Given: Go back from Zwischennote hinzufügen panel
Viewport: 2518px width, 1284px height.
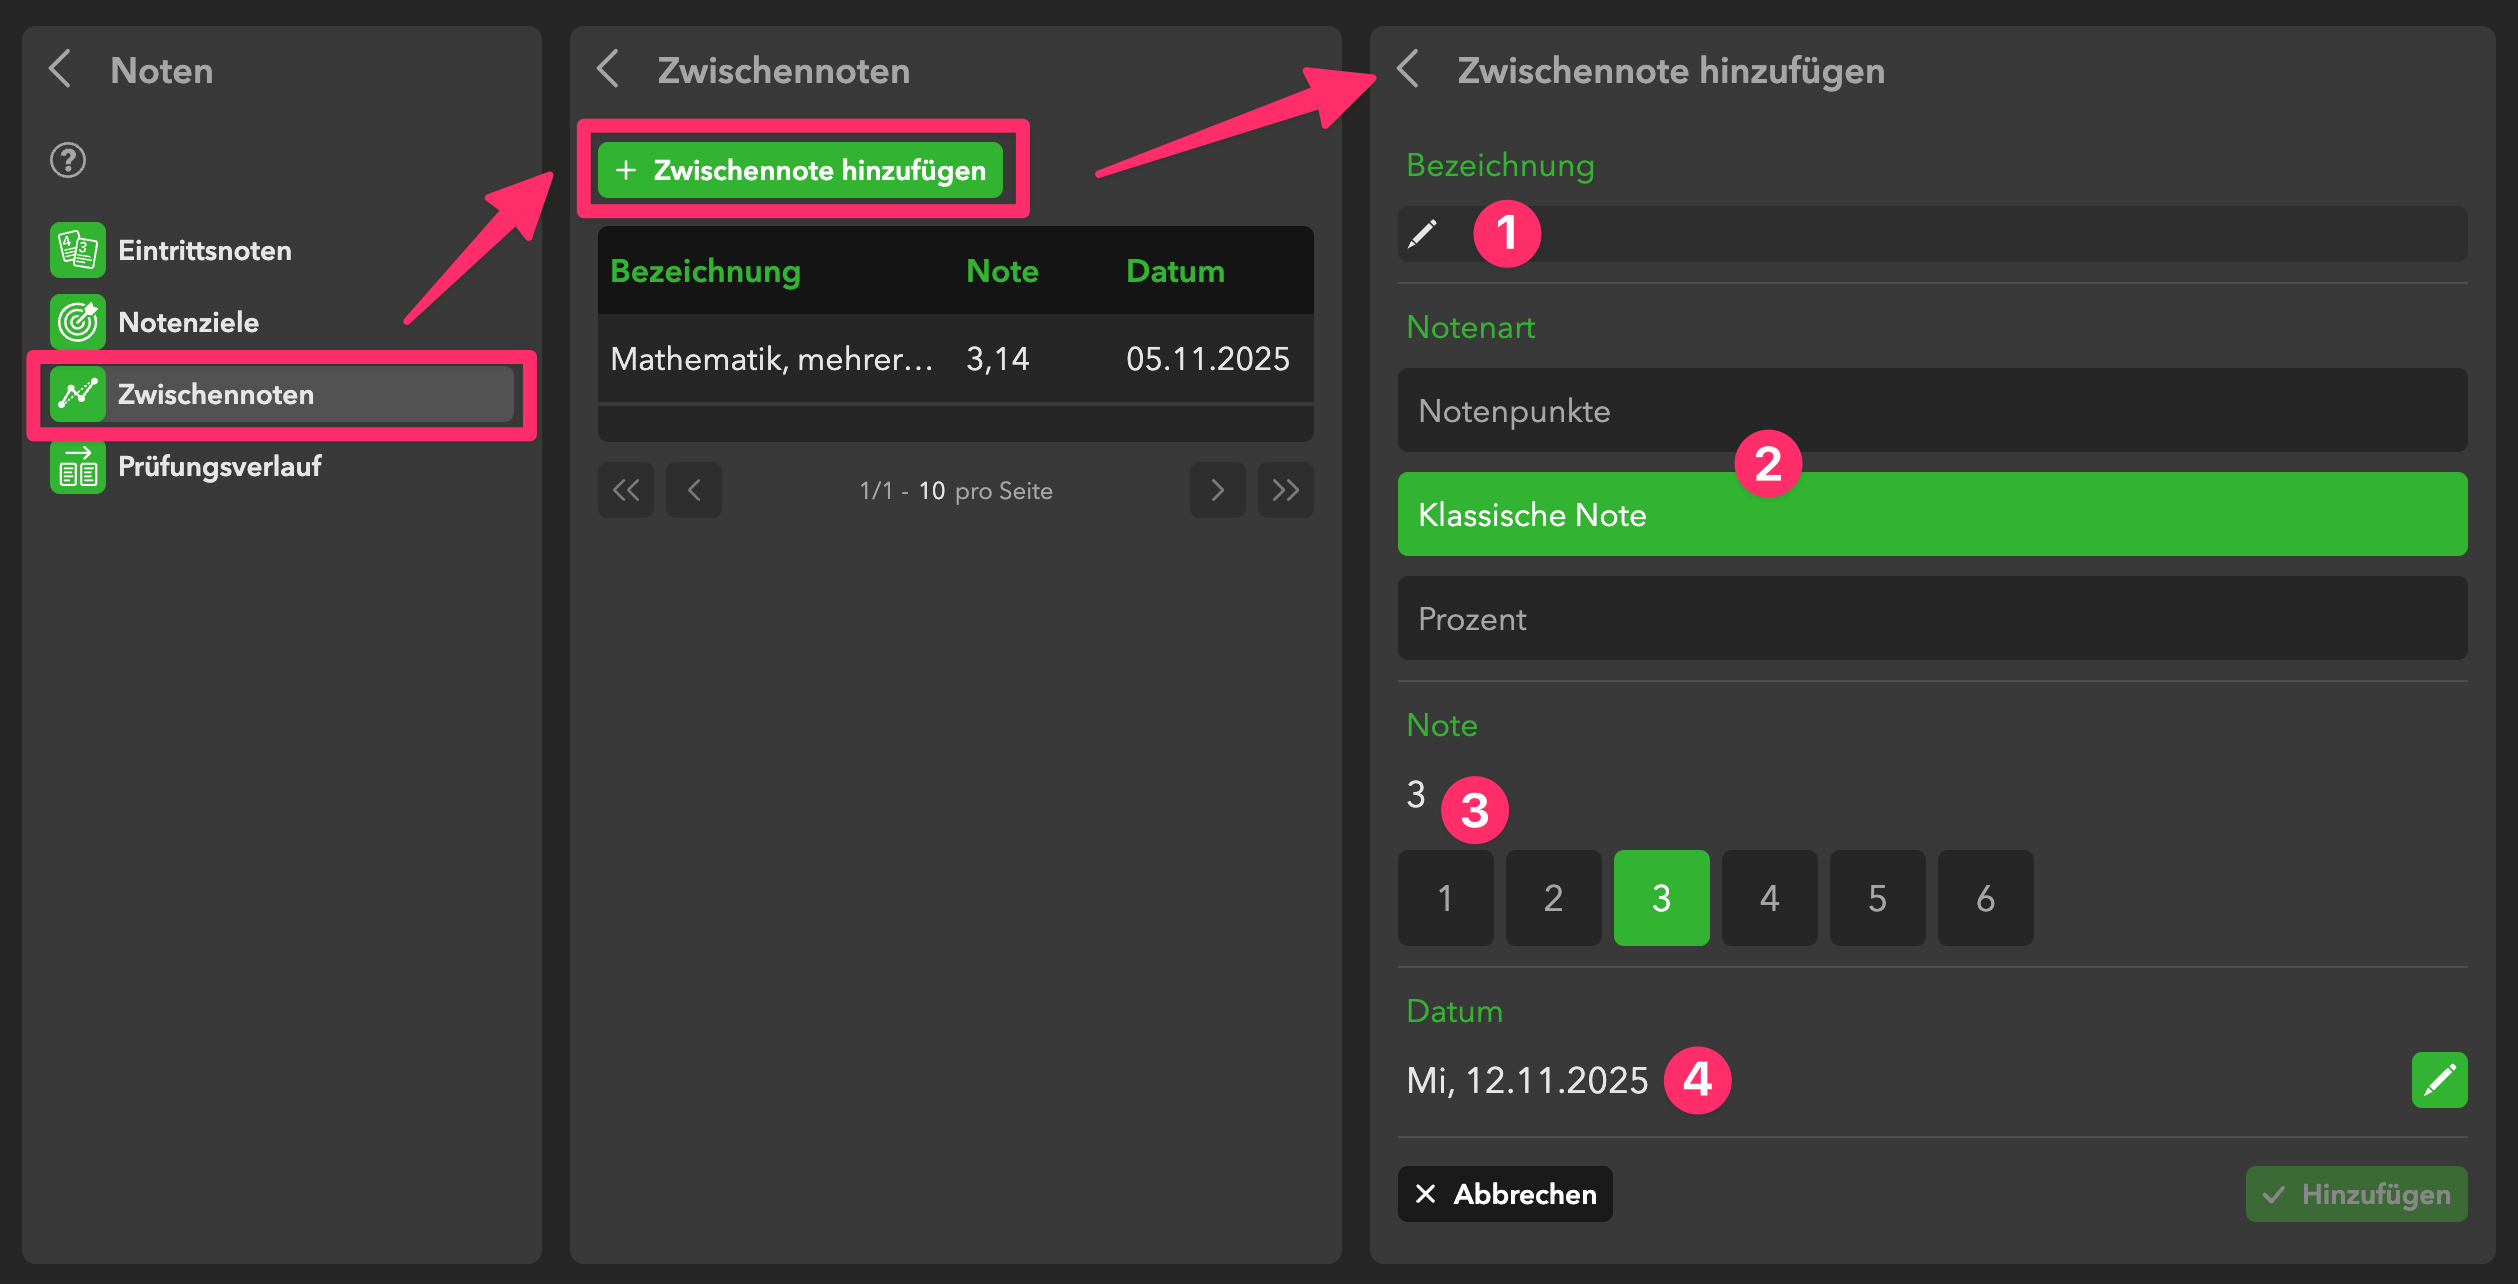Looking at the screenshot, I should tap(1408, 70).
